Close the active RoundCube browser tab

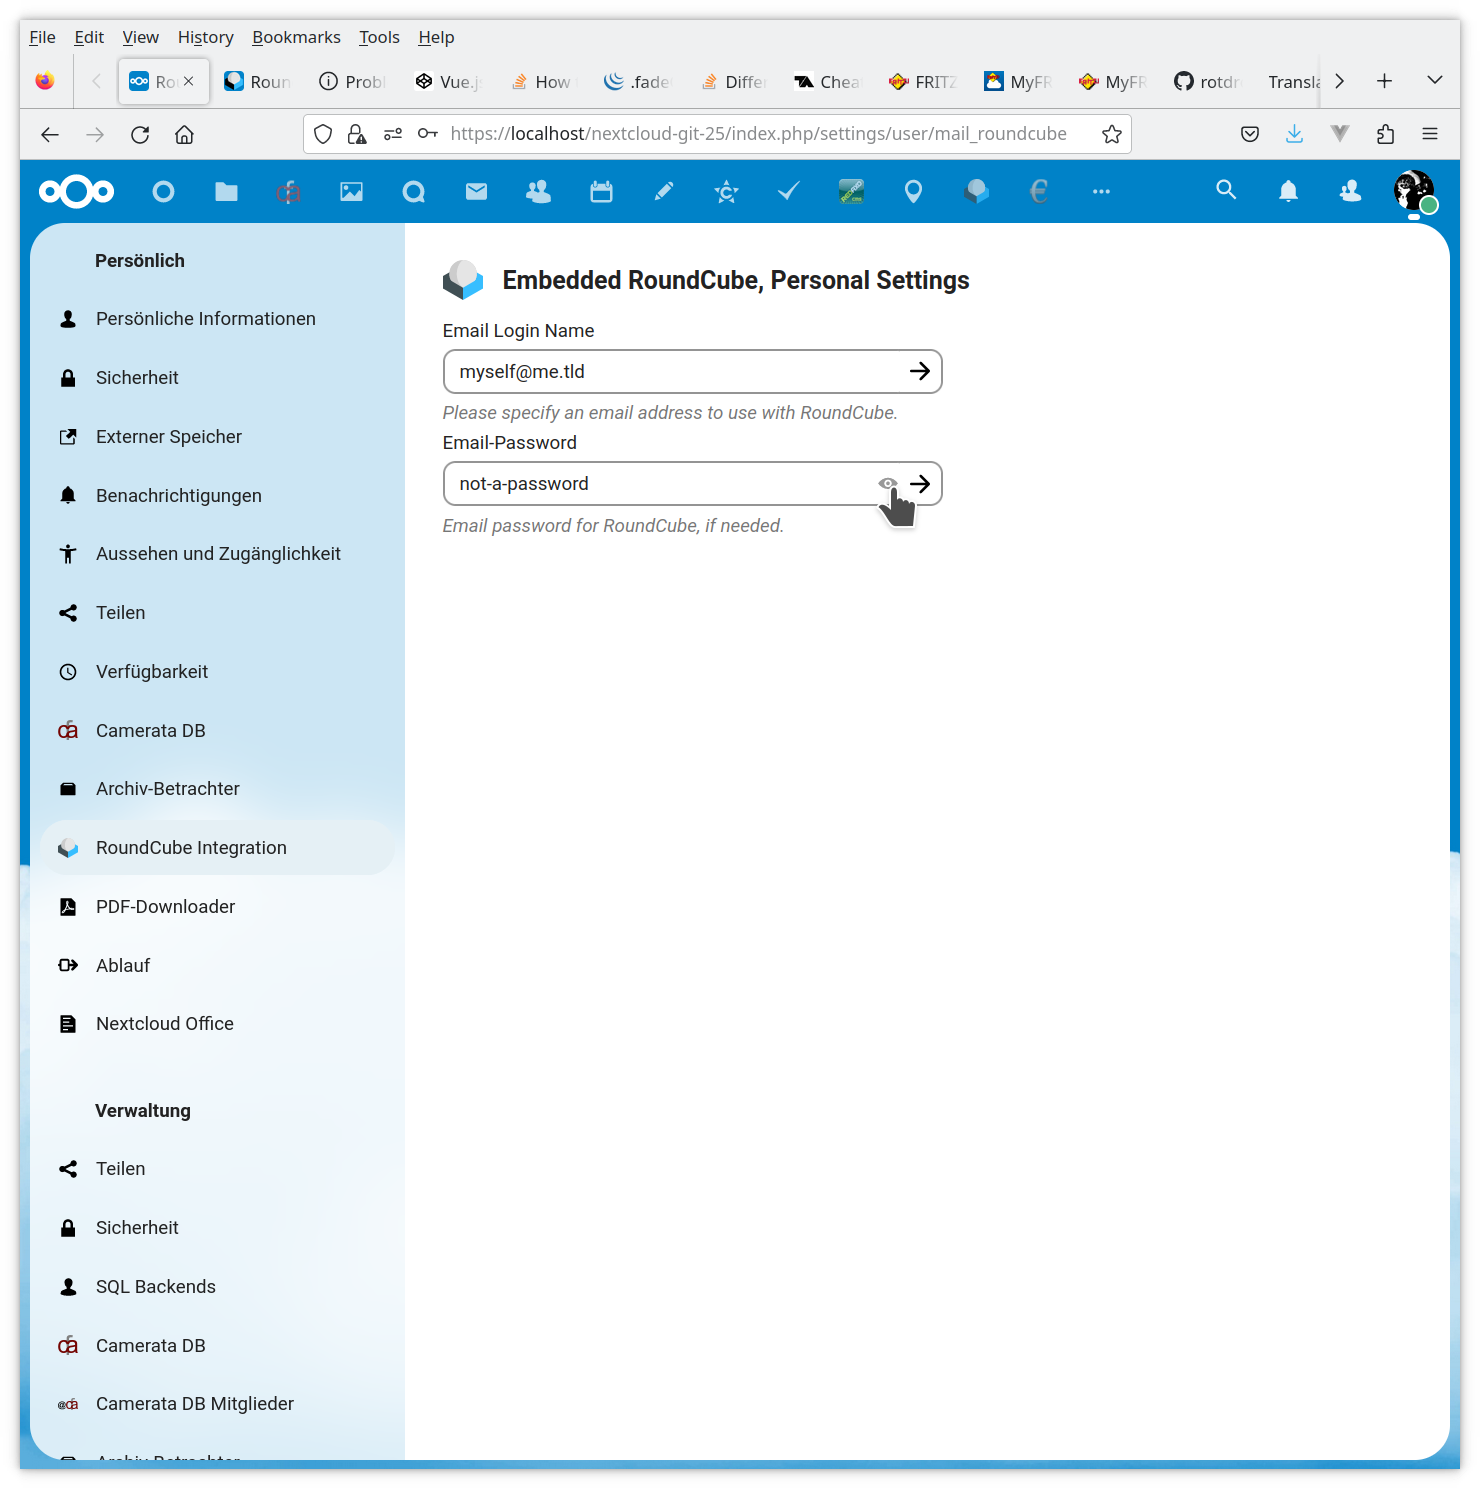[x=189, y=81]
